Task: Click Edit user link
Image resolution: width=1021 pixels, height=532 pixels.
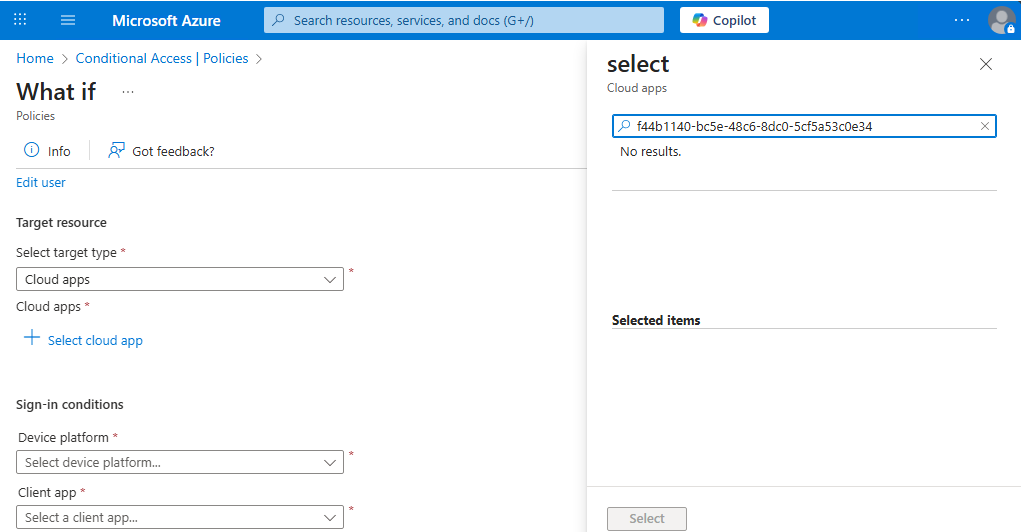Action: click(x=41, y=182)
